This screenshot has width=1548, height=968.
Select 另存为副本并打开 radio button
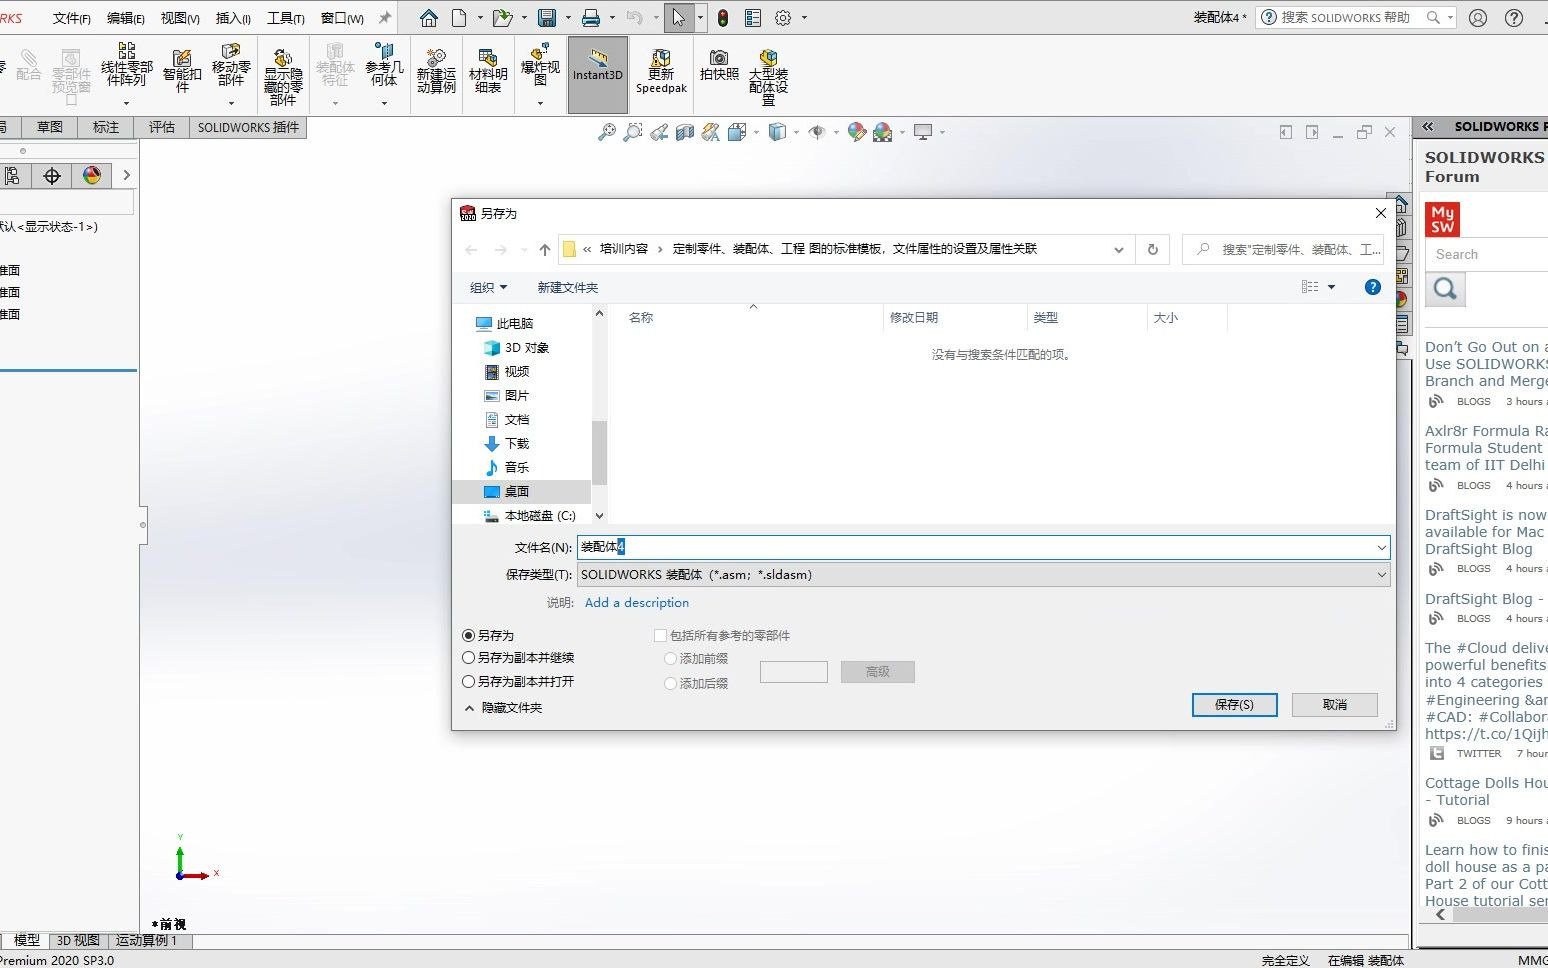tap(468, 682)
